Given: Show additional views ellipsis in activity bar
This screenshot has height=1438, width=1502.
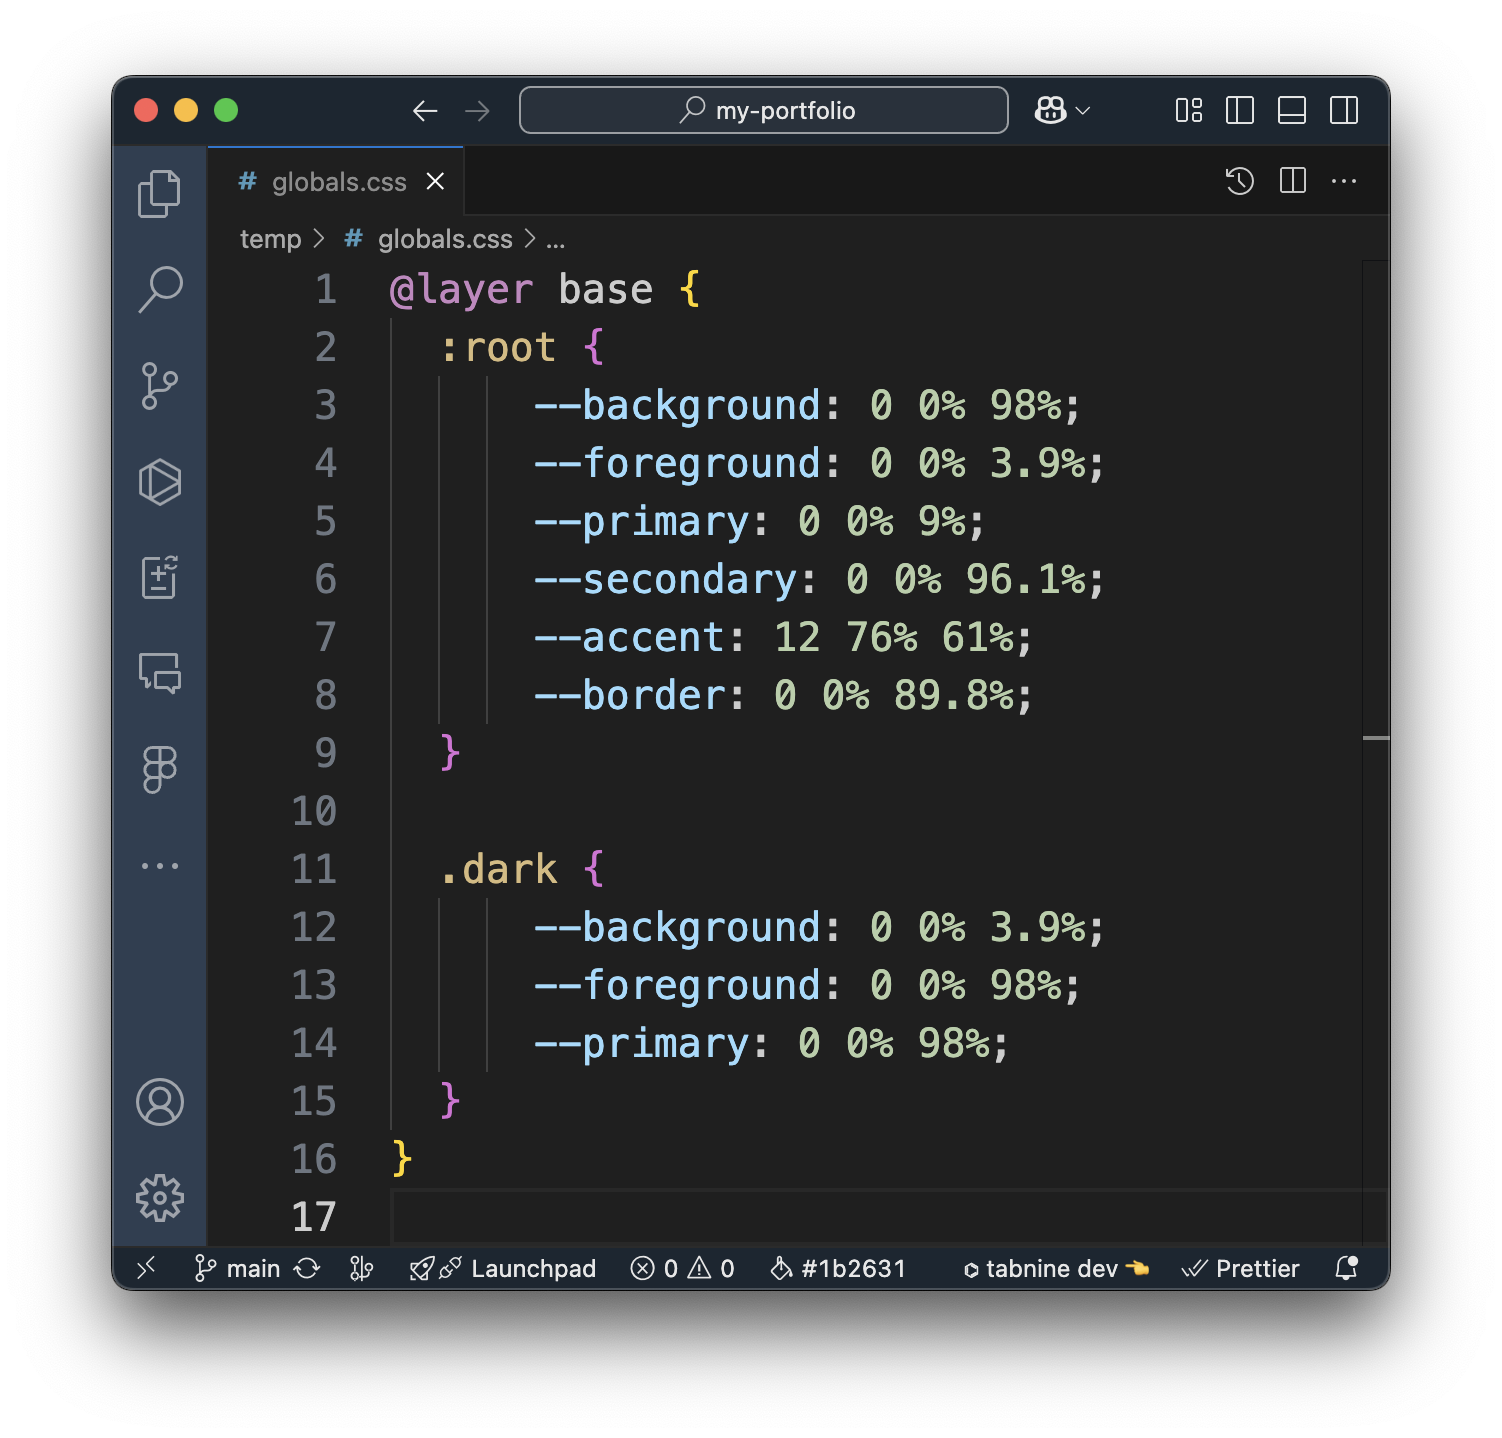Looking at the screenshot, I should tap(159, 866).
